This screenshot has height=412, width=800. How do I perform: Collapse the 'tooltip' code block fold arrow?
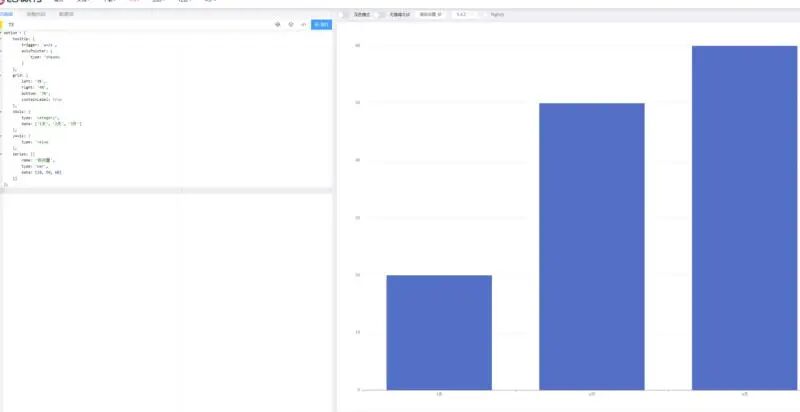1,39
